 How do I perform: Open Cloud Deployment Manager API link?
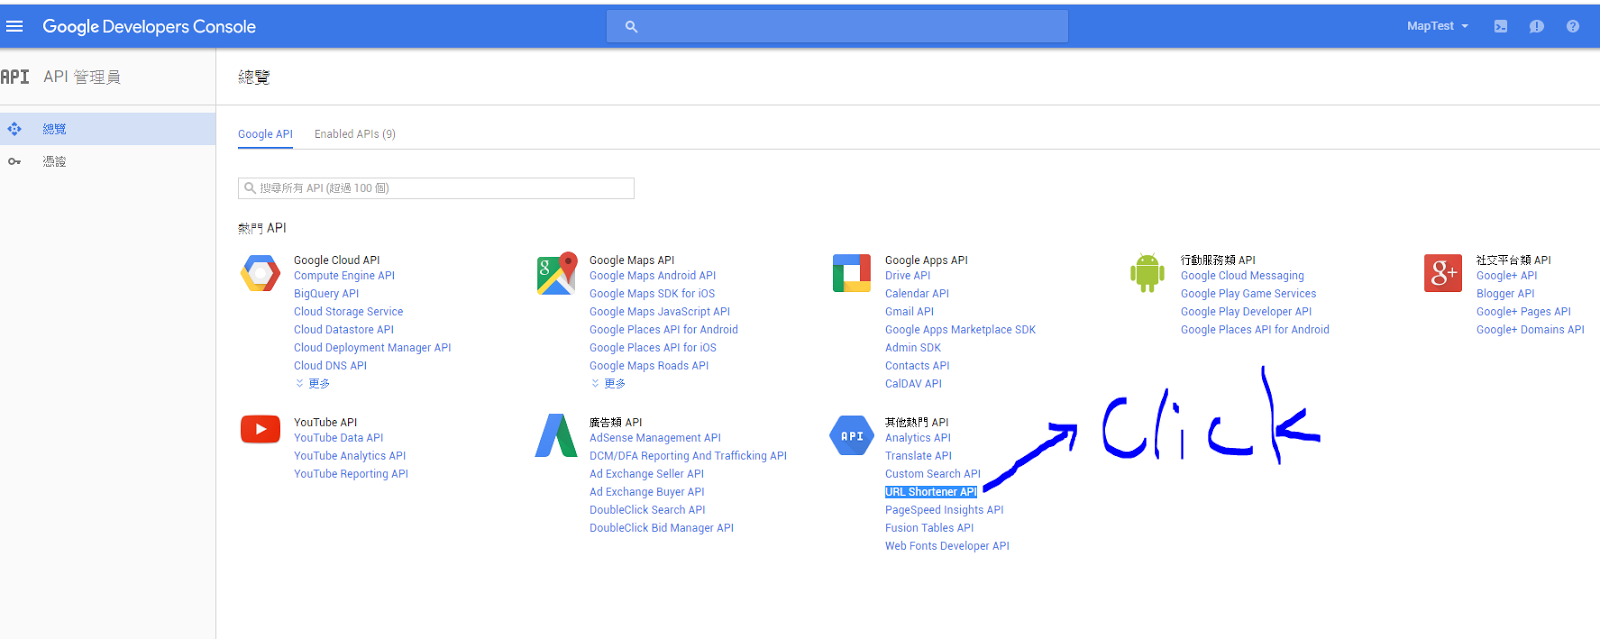pyautogui.click(x=372, y=348)
